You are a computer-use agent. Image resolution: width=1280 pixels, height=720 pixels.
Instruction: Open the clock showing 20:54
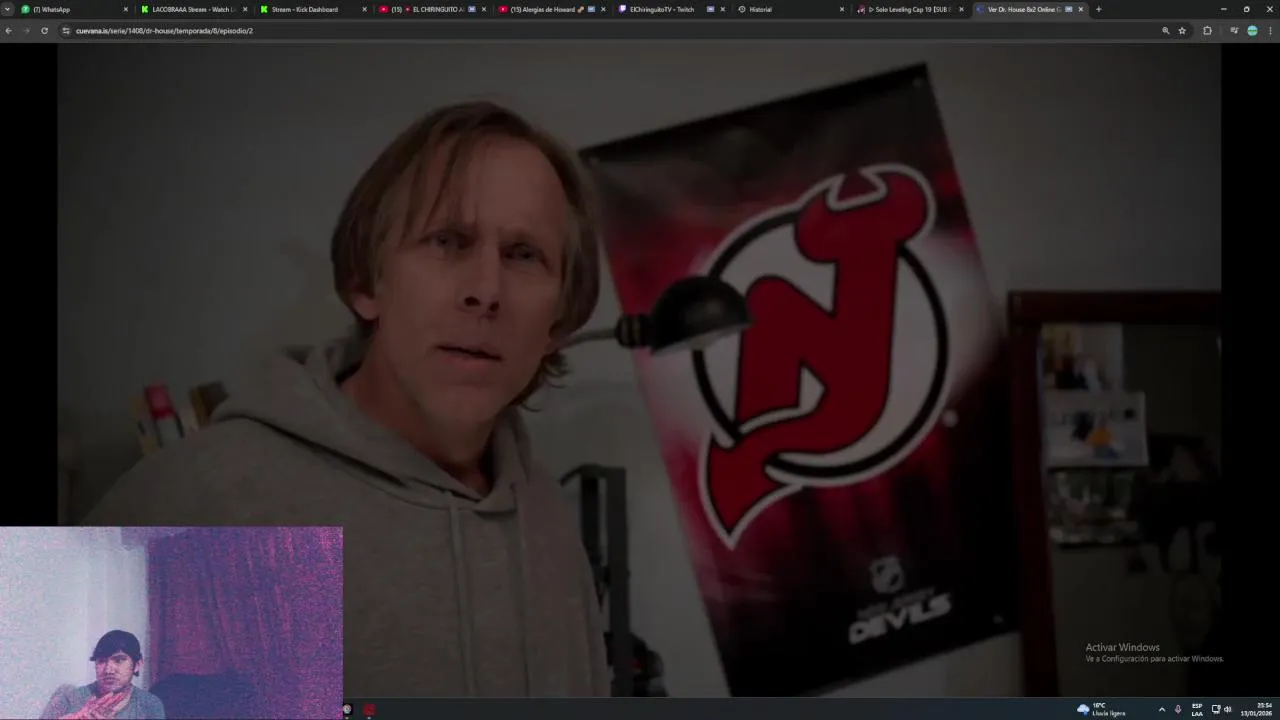click(1258, 709)
